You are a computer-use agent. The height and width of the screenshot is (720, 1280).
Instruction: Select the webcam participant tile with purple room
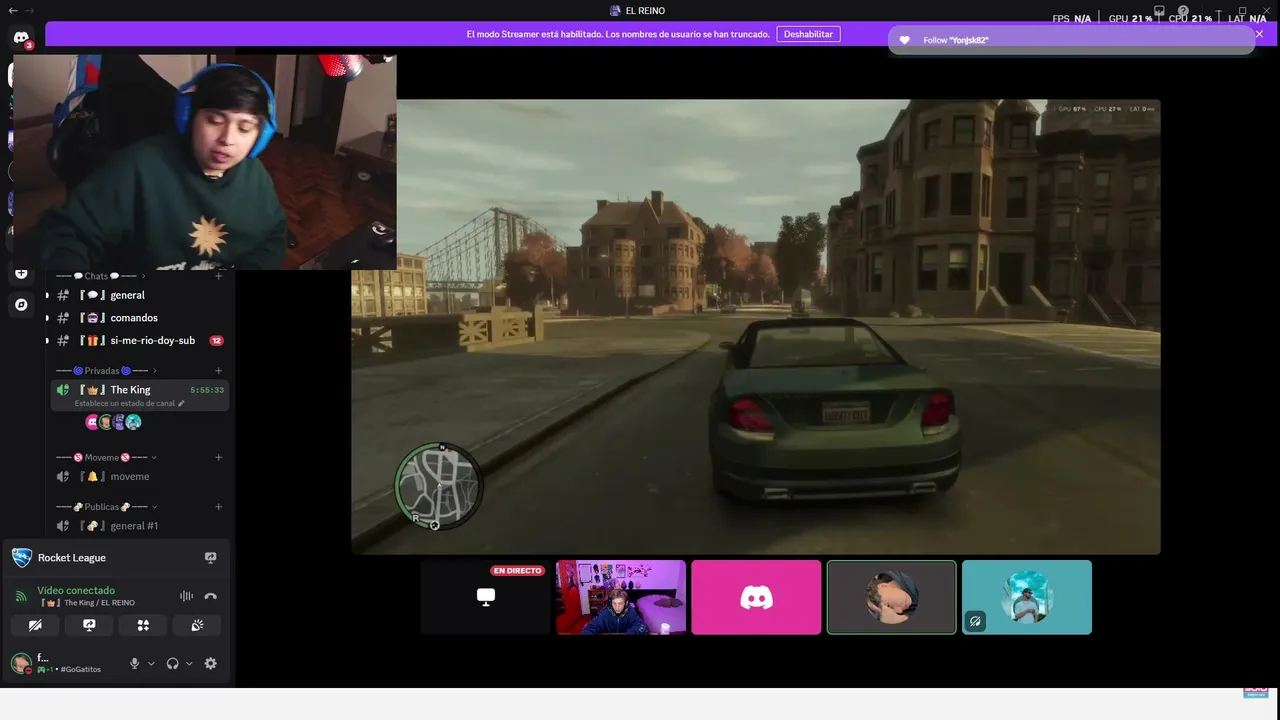point(621,597)
